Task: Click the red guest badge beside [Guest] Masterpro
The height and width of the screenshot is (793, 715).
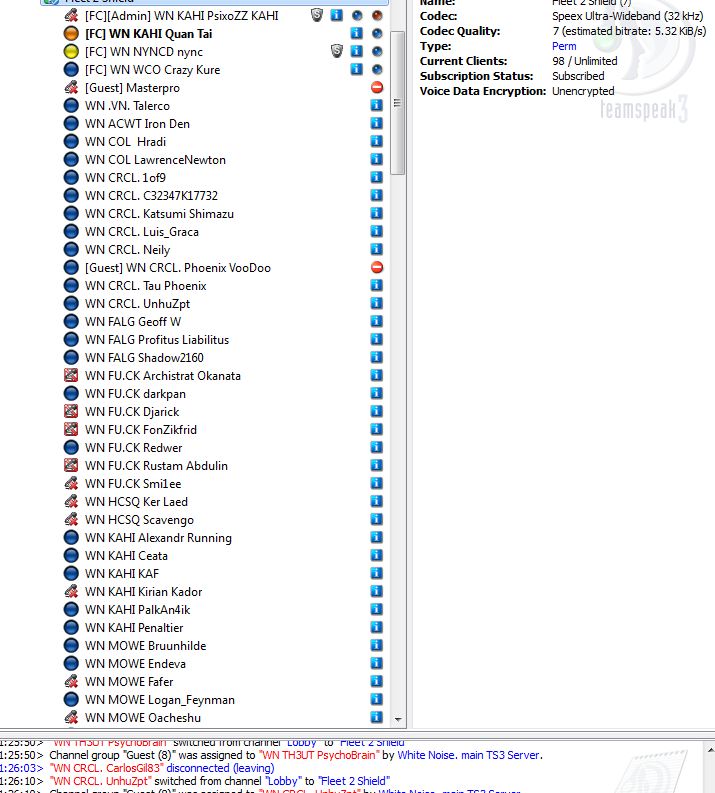Action: pyautogui.click(x=376, y=87)
